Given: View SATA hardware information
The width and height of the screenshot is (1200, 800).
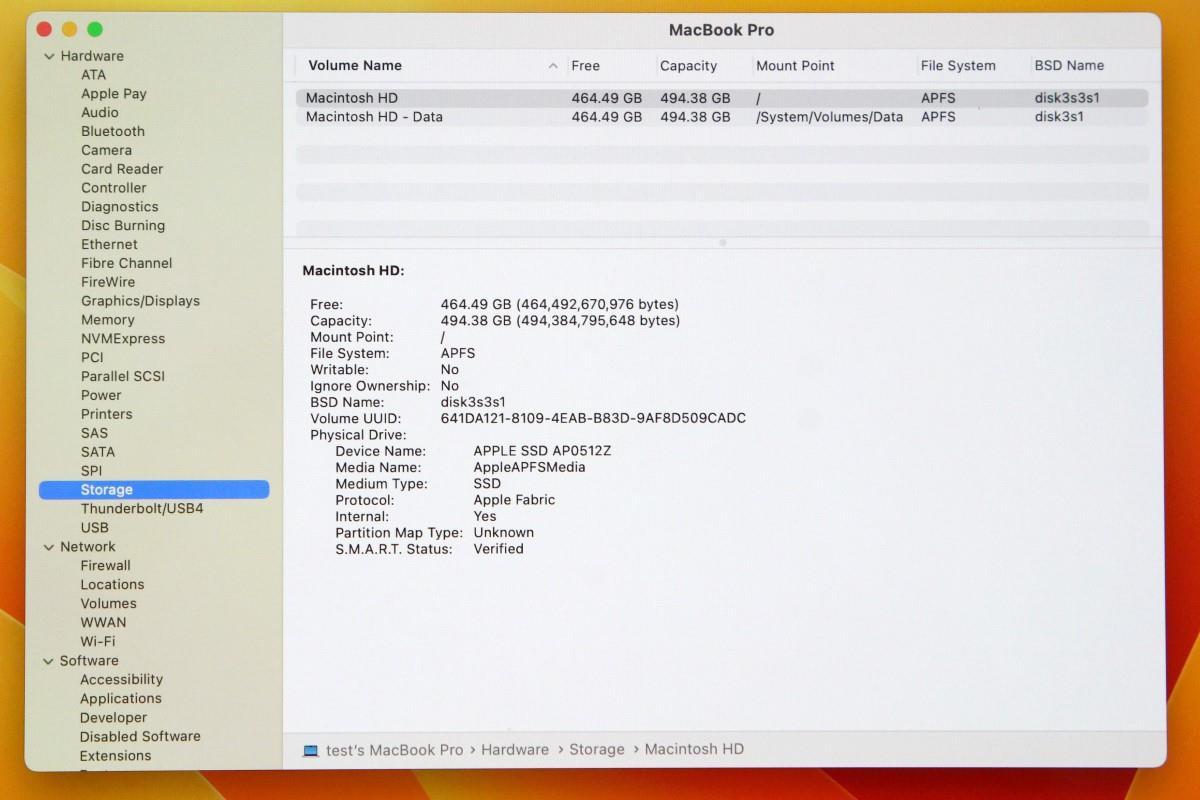Looking at the screenshot, I should [98, 452].
